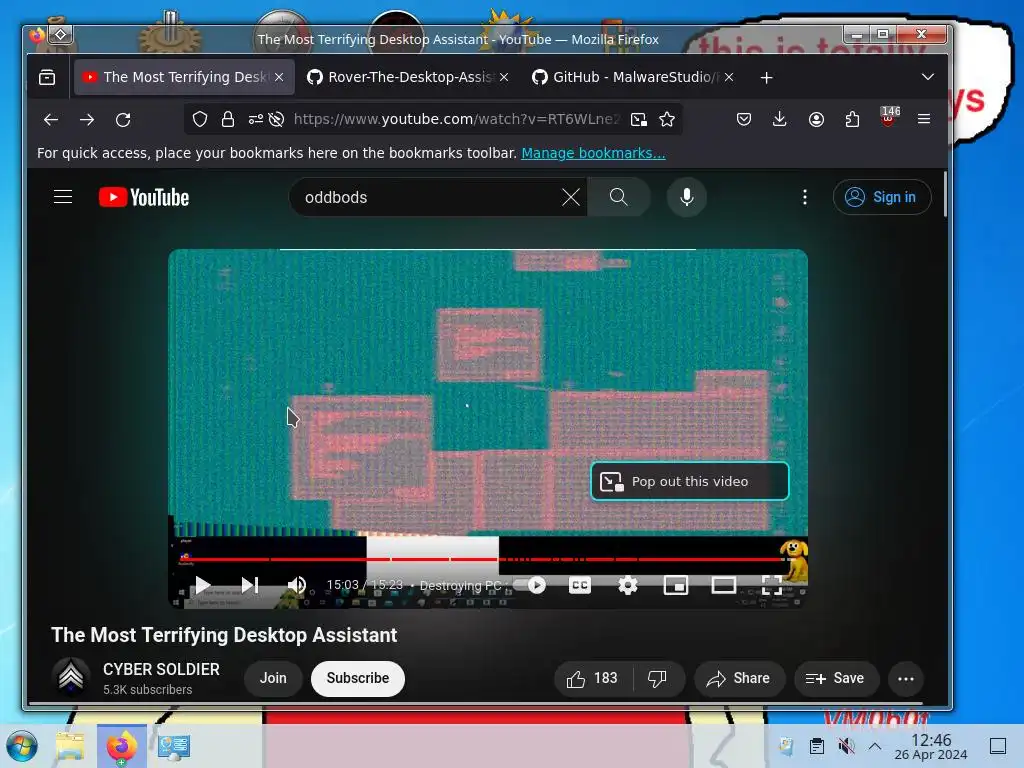The image size is (1024, 768).
Task: Open Firefox View tab list icon
Action: (47, 78)
